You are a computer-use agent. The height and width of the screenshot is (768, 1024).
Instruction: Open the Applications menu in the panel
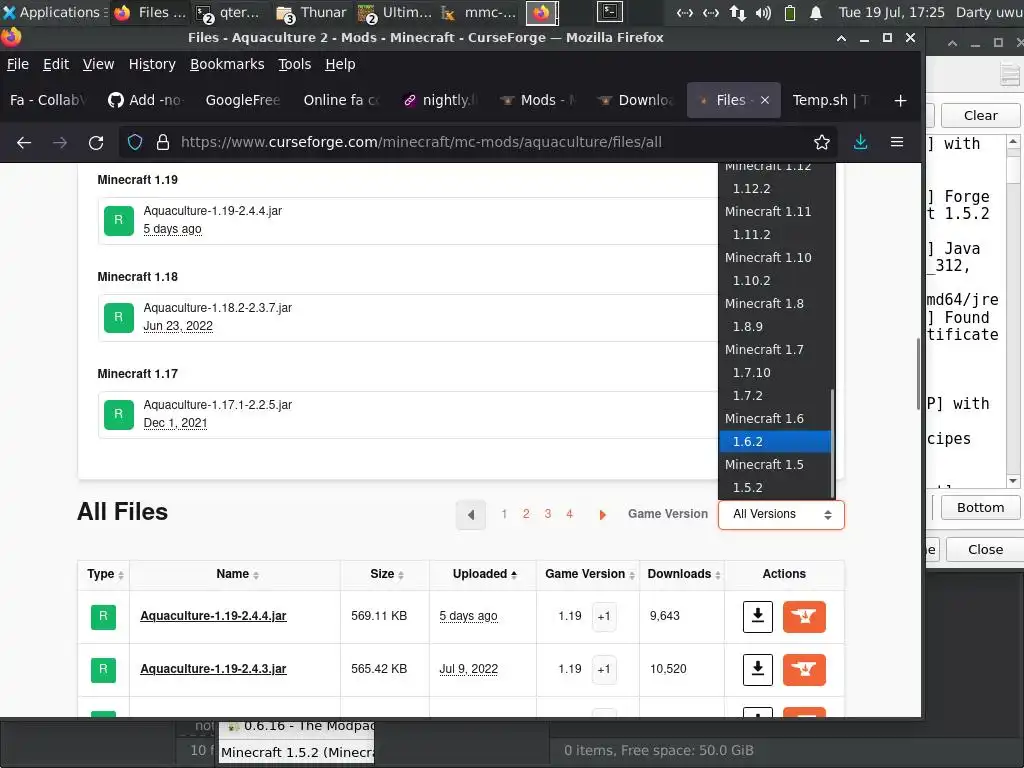(55, 12)
